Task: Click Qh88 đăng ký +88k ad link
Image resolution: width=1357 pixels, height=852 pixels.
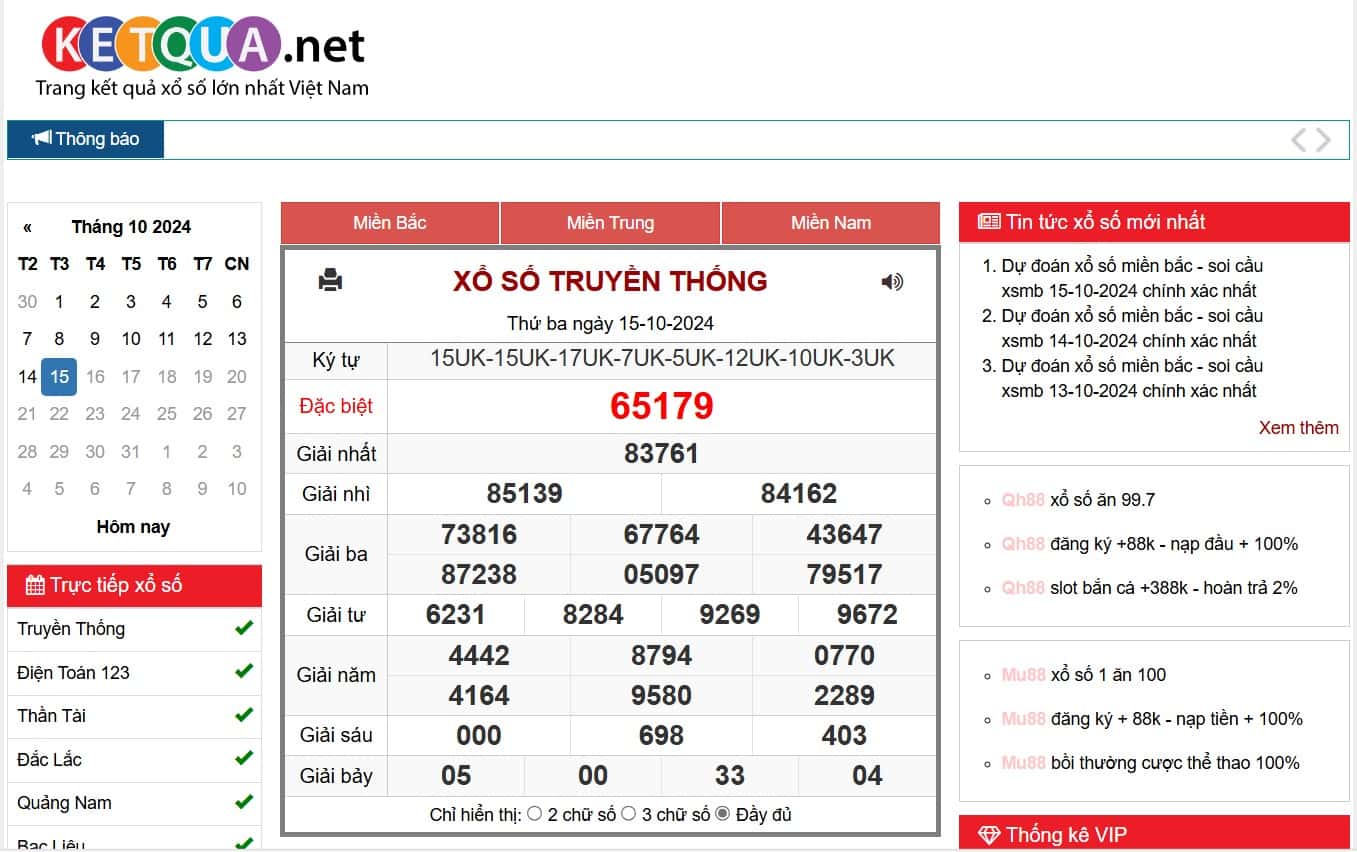Action: [1149, 544]
